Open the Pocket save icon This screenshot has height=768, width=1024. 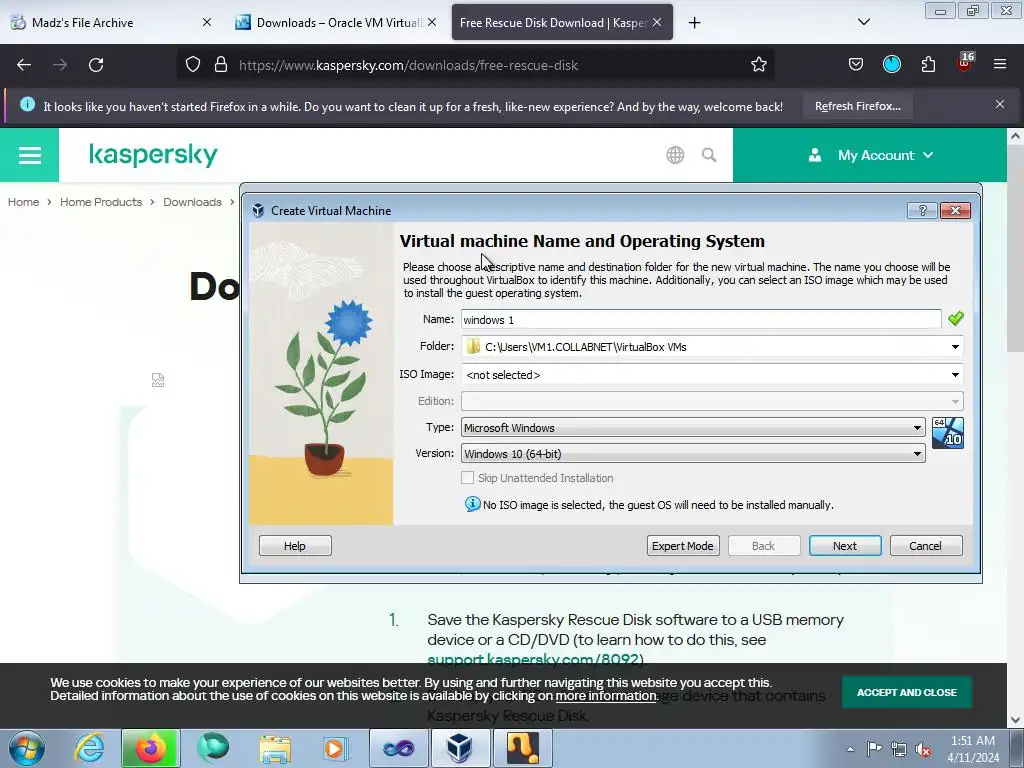856,65
